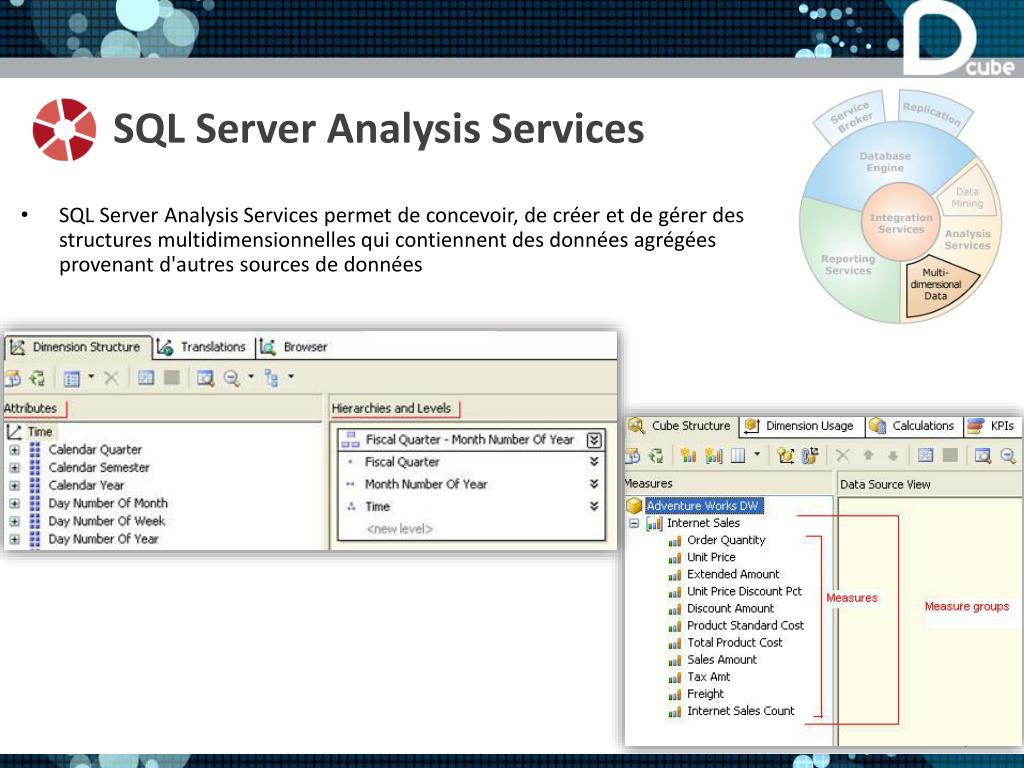Click Move Down arrow in Cube toolbar
This screenshot has height=768, width=1024.
click(x=893, y=456)
